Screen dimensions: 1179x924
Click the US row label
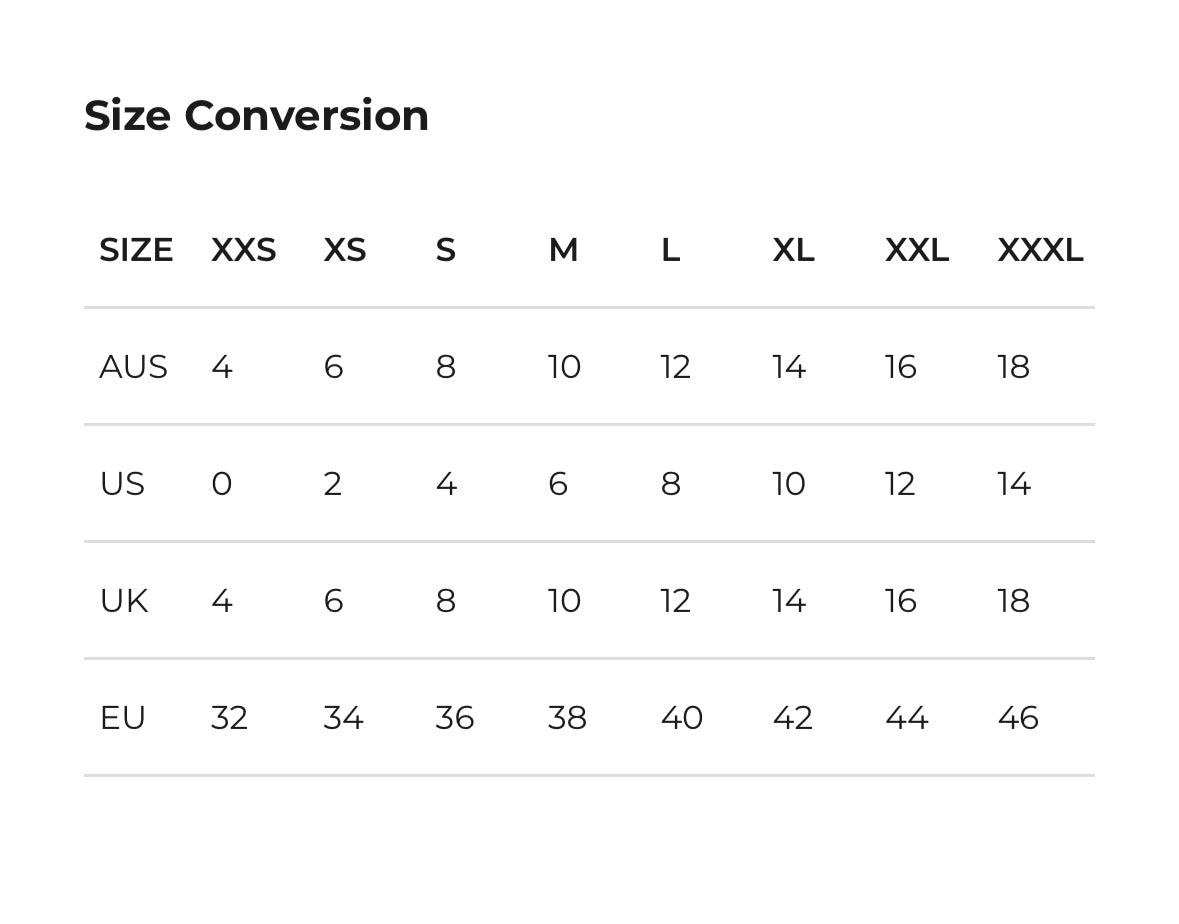pyautogui.click(x=122, y=484)
